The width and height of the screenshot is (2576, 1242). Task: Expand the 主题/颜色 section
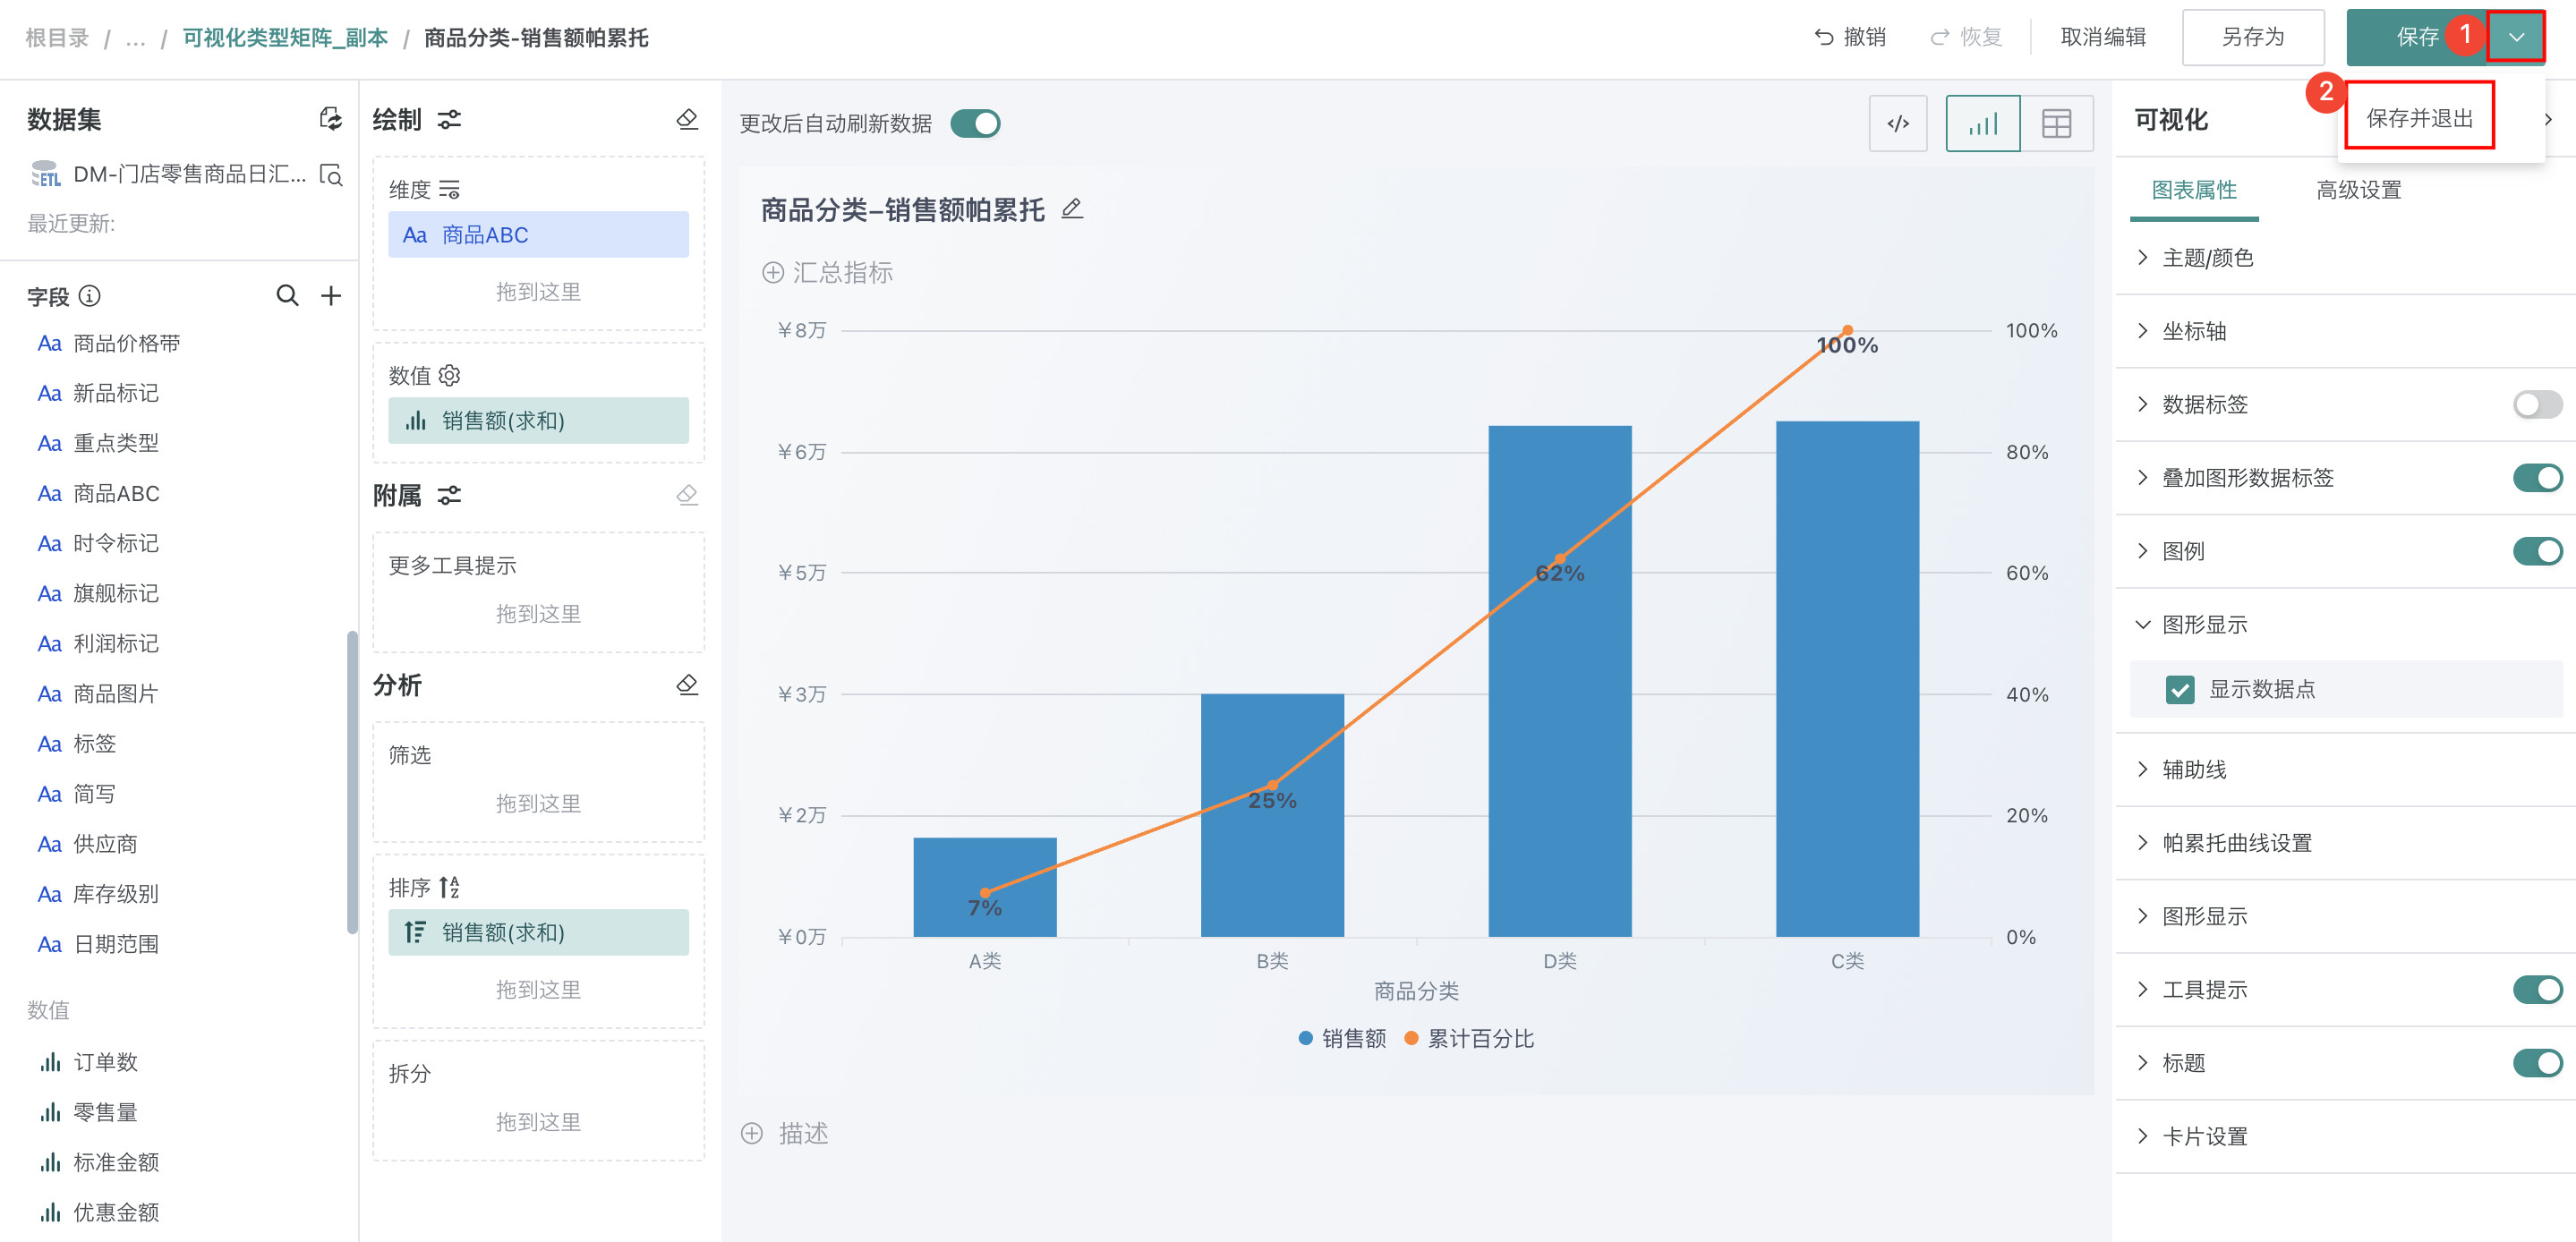pos(2208,258)
